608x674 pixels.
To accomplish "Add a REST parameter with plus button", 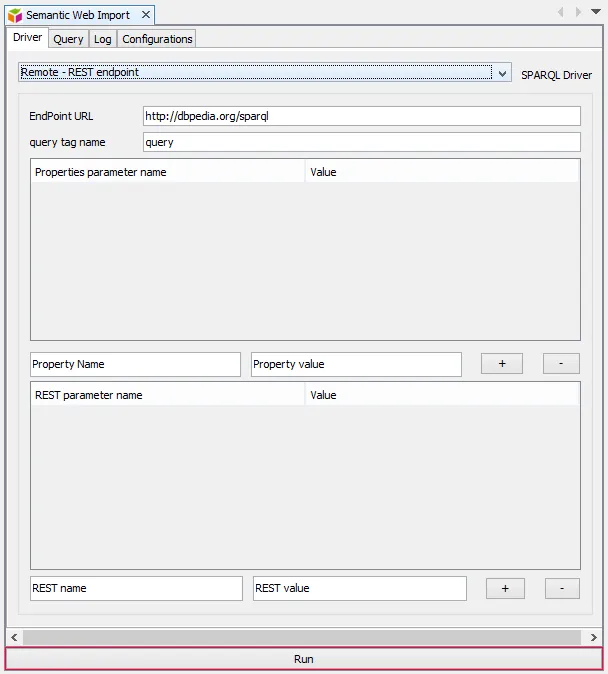I will tap(505, 589).
